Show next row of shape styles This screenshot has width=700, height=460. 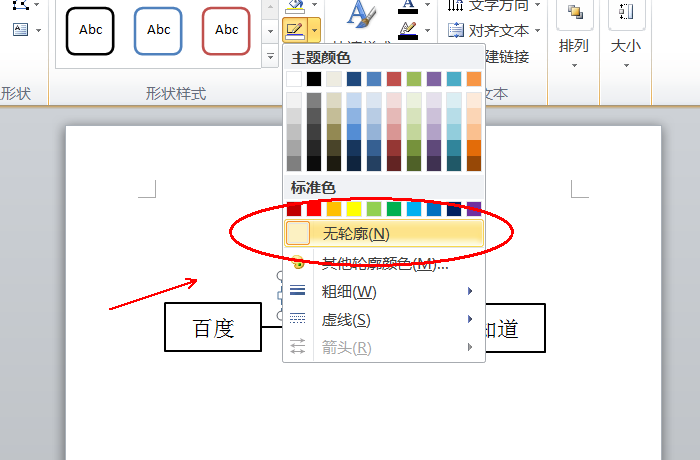pyautogui.click(x=270, y=31)
